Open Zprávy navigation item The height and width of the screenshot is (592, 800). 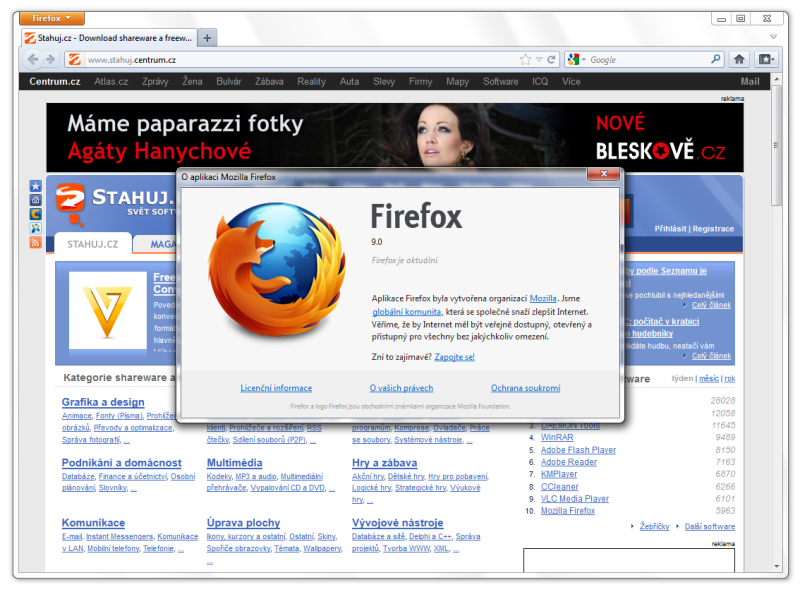point(155,82)
